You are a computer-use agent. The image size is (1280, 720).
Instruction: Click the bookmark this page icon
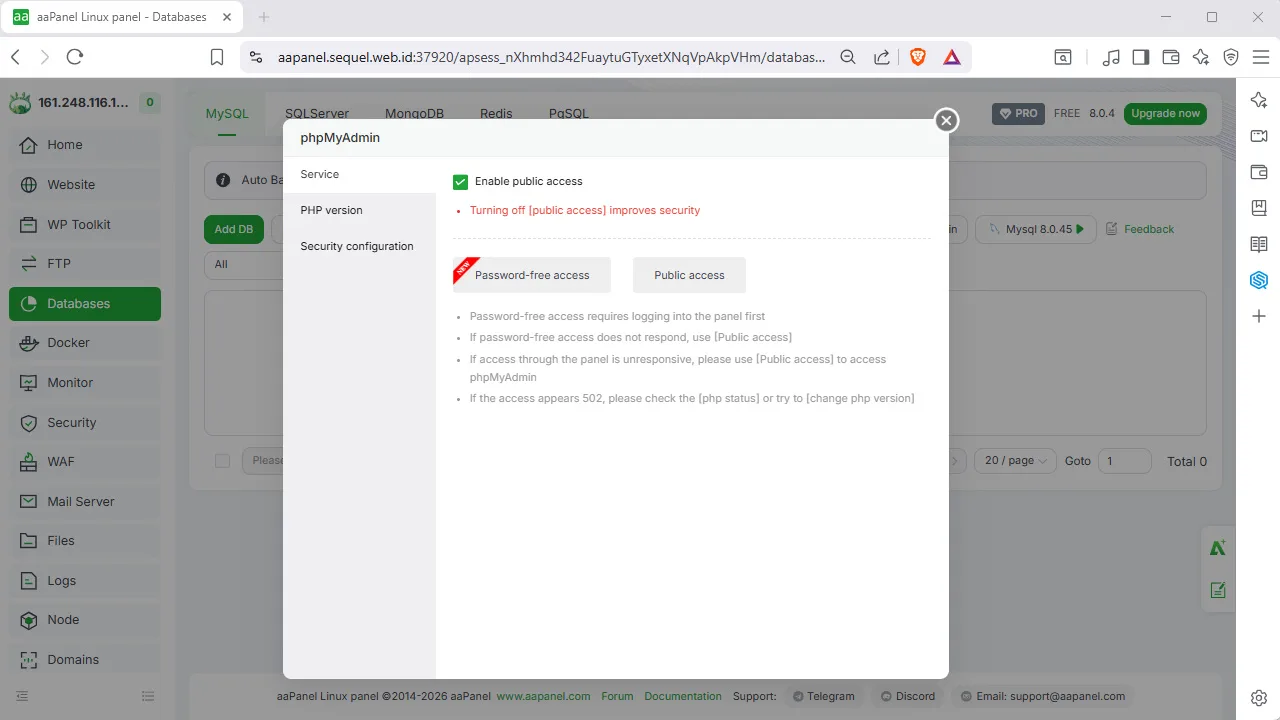click(x=217, y=57)
